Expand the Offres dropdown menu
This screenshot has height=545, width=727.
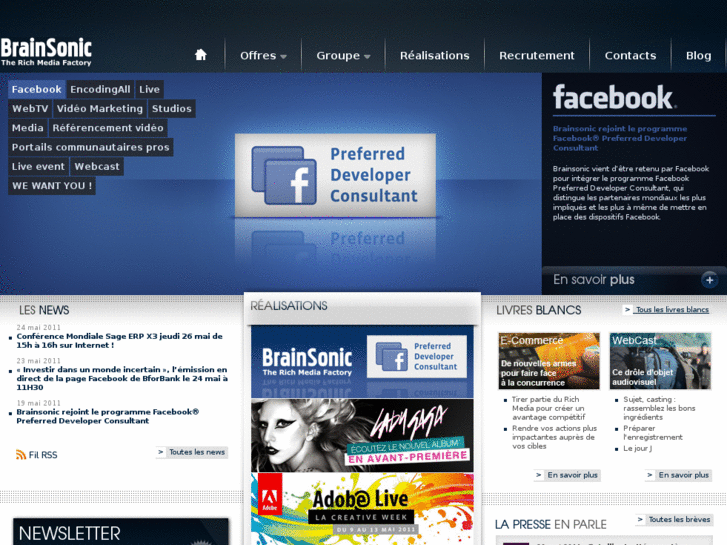click(263, 56)
